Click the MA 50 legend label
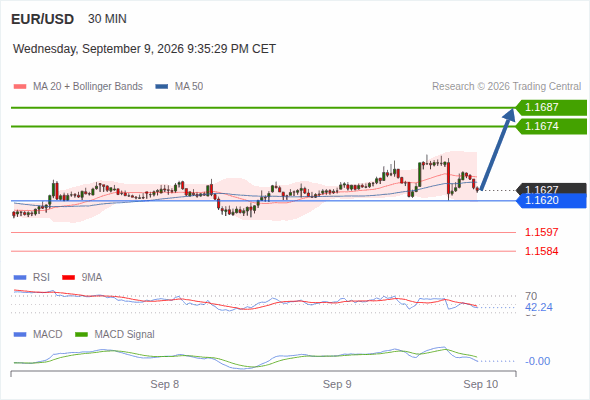The width and height of the screenshot is (590, 400). [x=189, y=87]
